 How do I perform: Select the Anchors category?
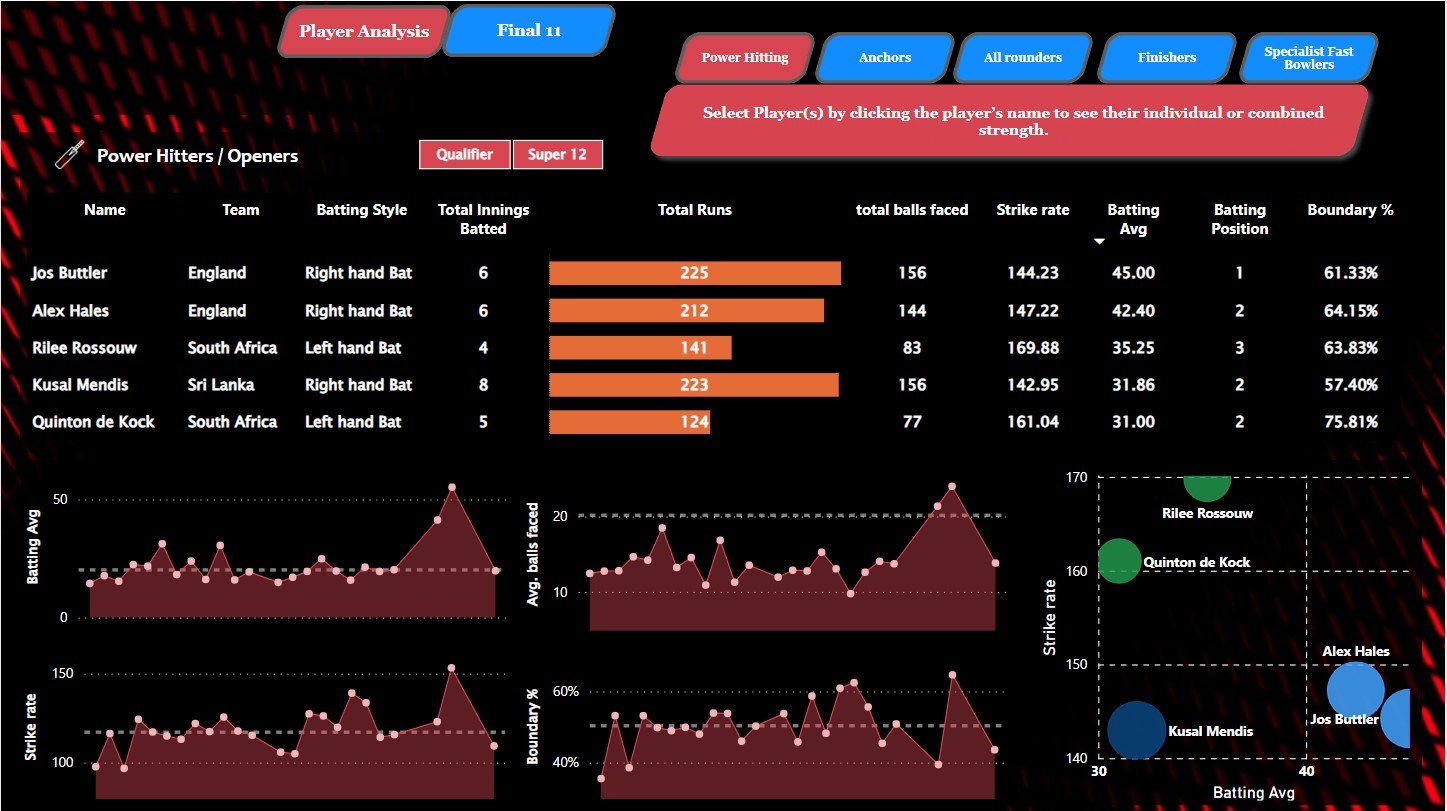pos(884,57)
